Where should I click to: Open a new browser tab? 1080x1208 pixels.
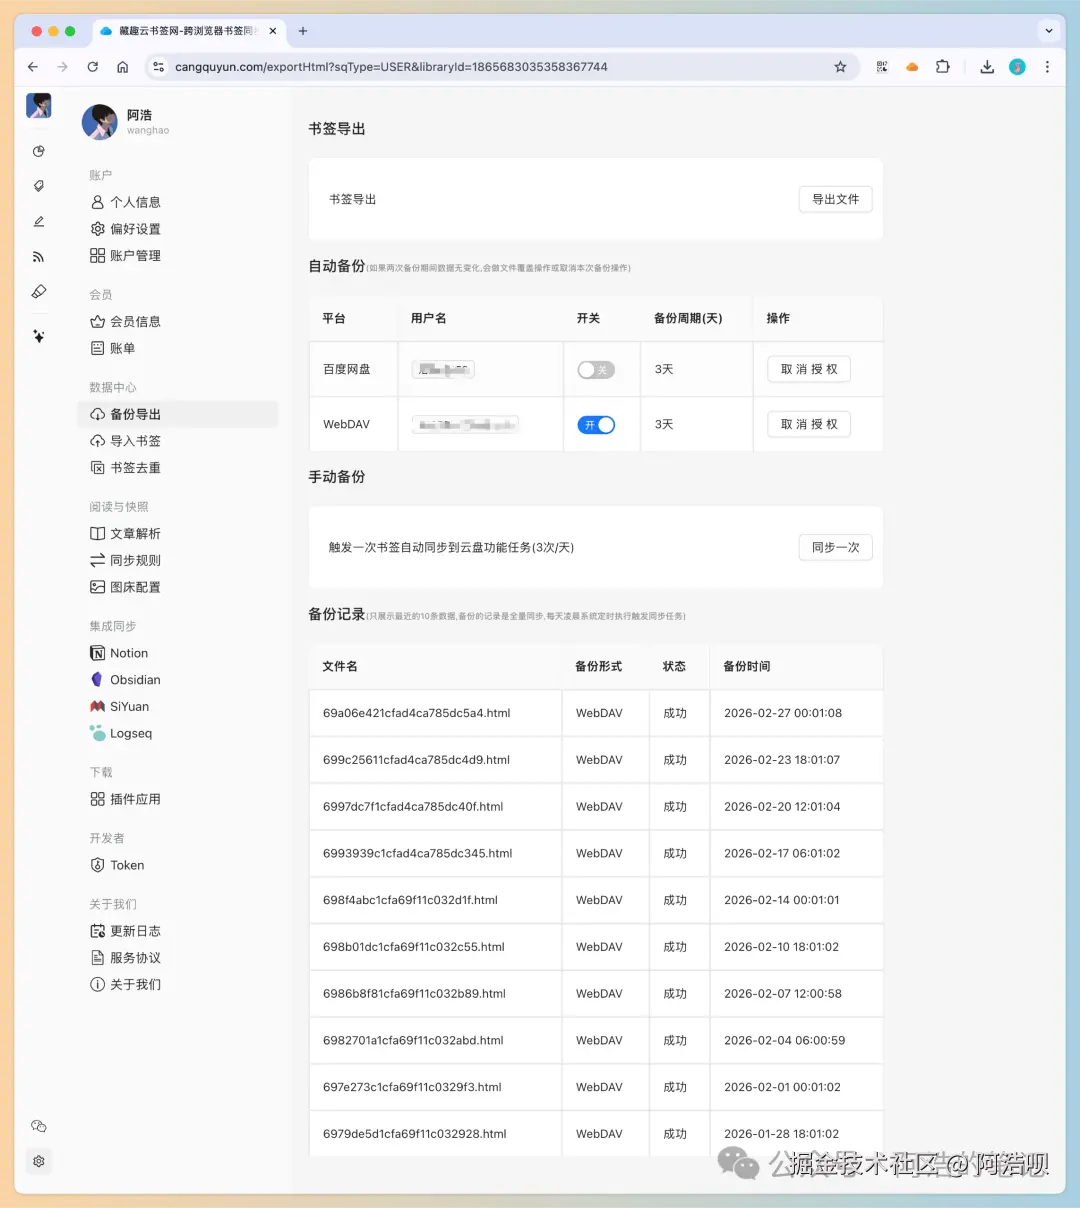click(x=303, y=31)
